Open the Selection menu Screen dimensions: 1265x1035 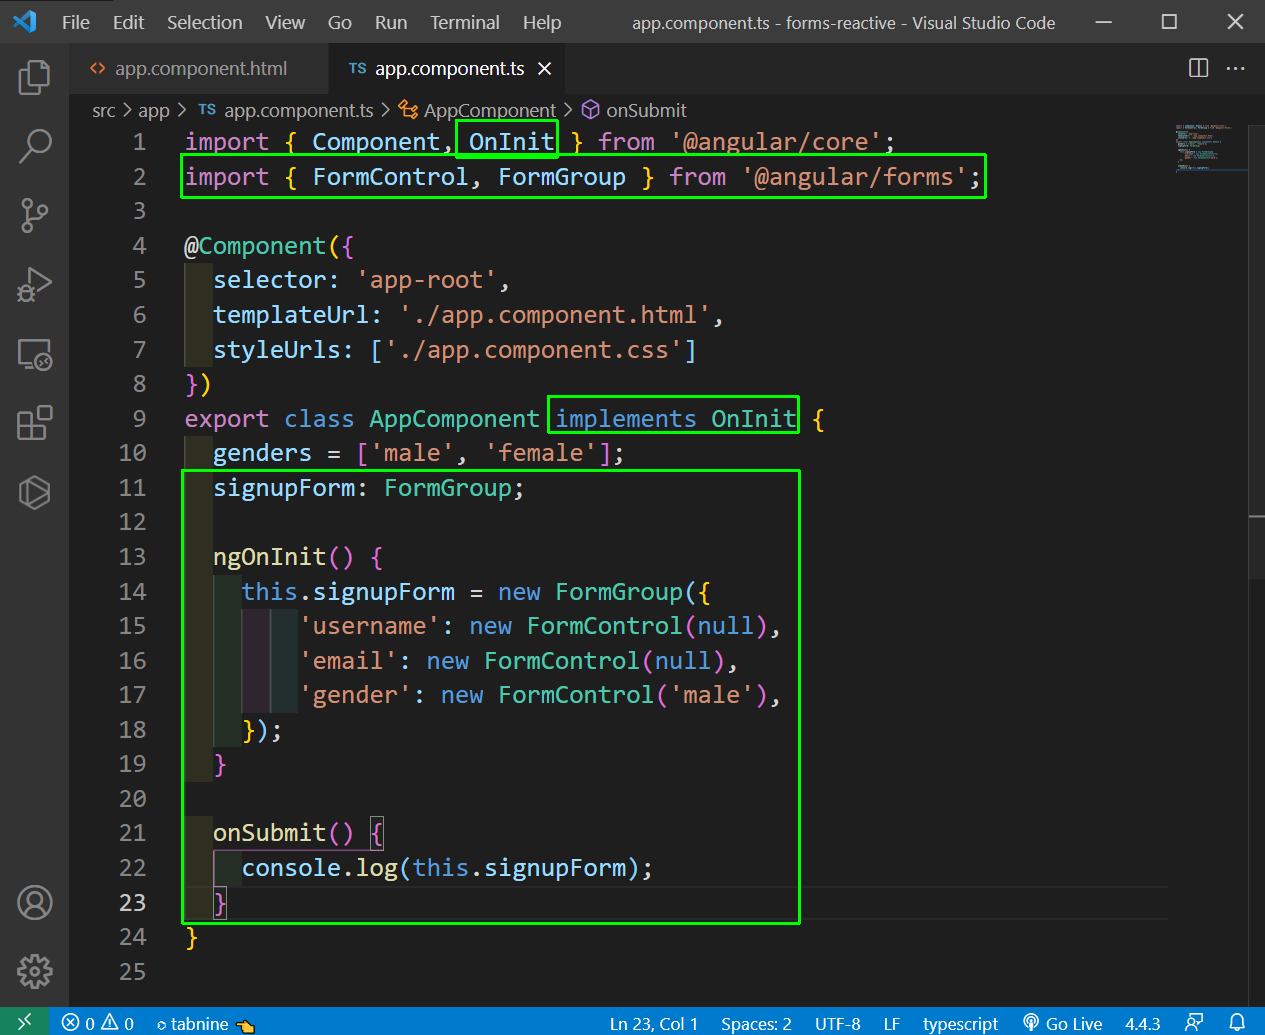click(x=204, y=22)
